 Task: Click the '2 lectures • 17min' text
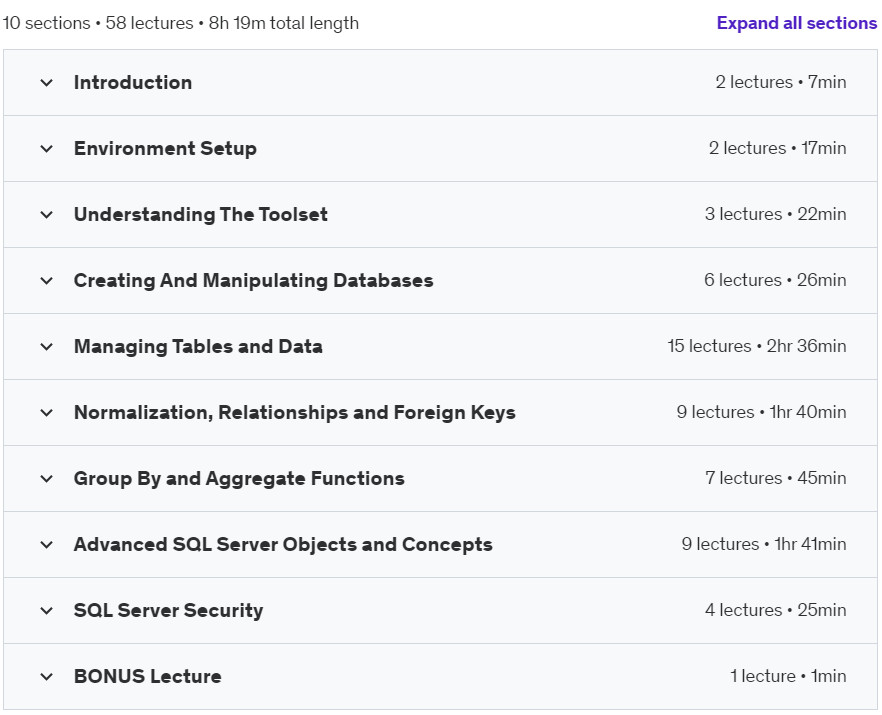pyautogui.click(x=777, y=148)
